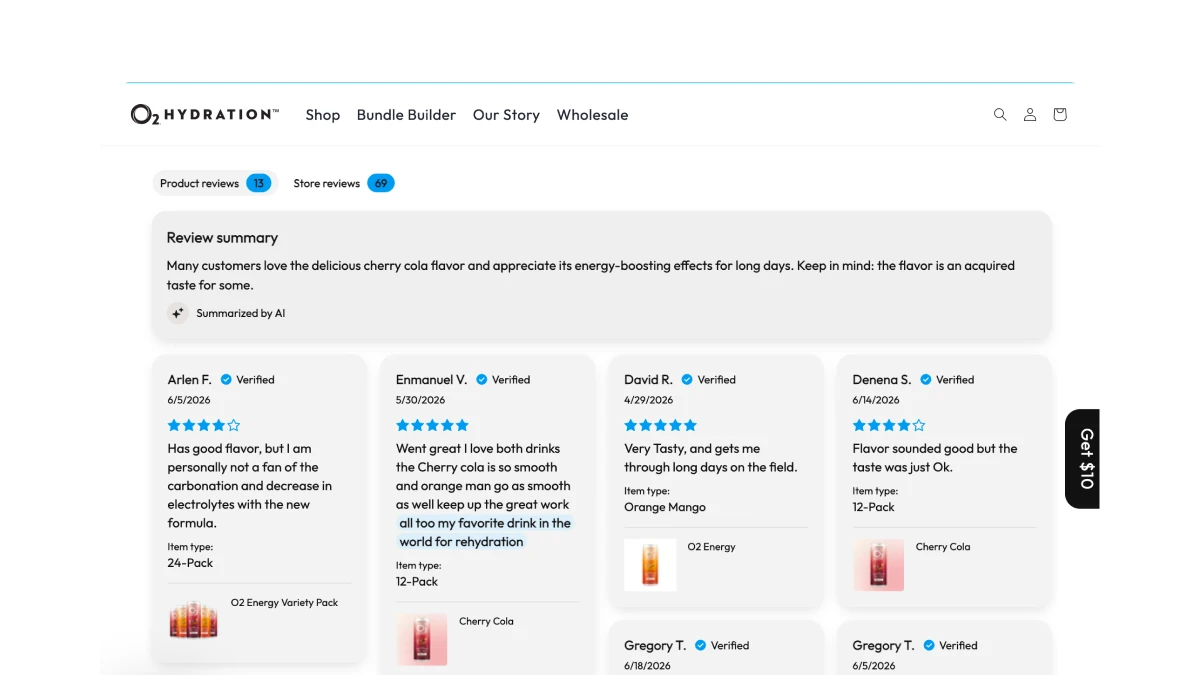Image resolution: width=1200 pixels, height=675 pixels.
Task: Click the date 6/5/2026 under Arlen F.
Action: (189, 400)
